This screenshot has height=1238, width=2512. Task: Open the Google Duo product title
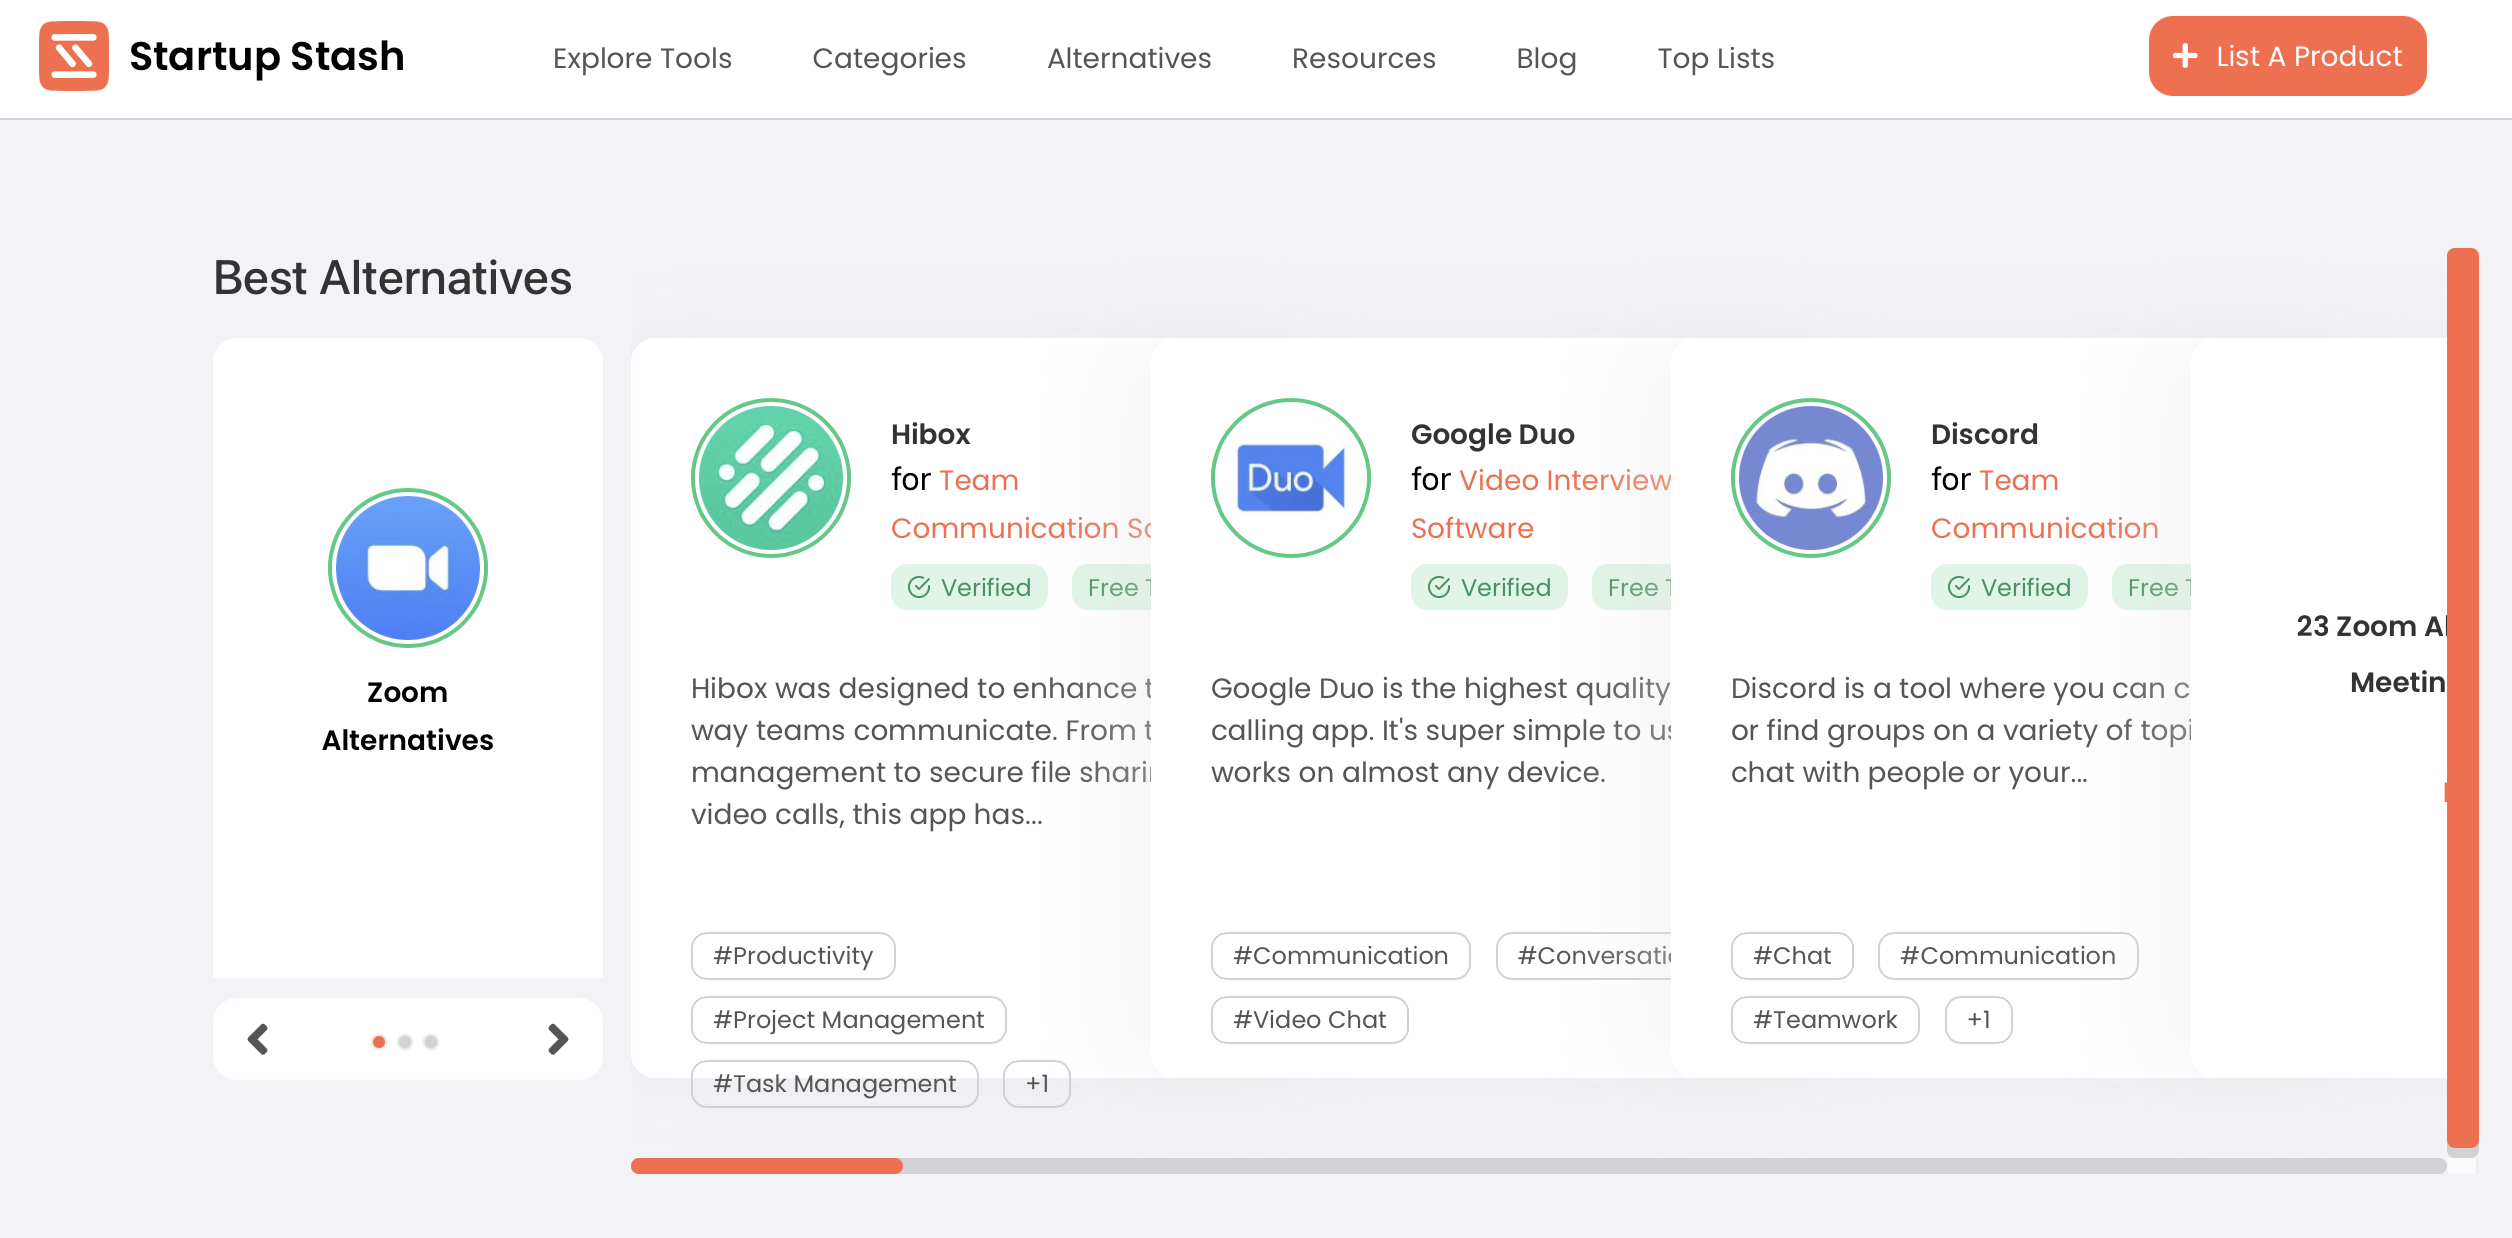coord(1492,434)
